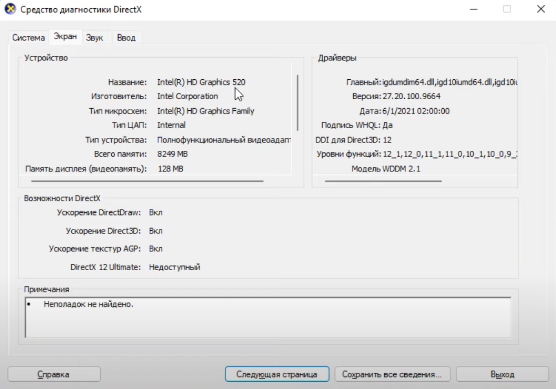This screenshot has width=556, height=389.
Task: Click the Ускорение DirectDraw Вкл value
Action: [156, 212]
